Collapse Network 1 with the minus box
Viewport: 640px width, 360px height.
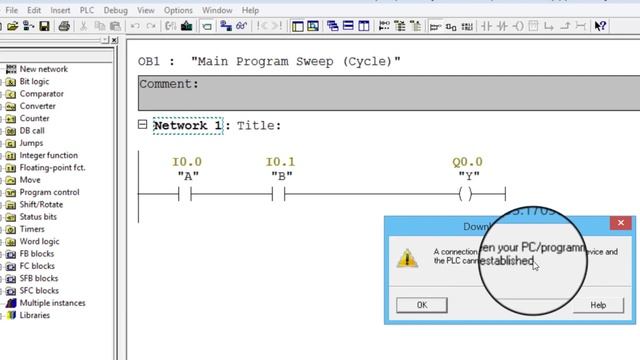(142, 124)
